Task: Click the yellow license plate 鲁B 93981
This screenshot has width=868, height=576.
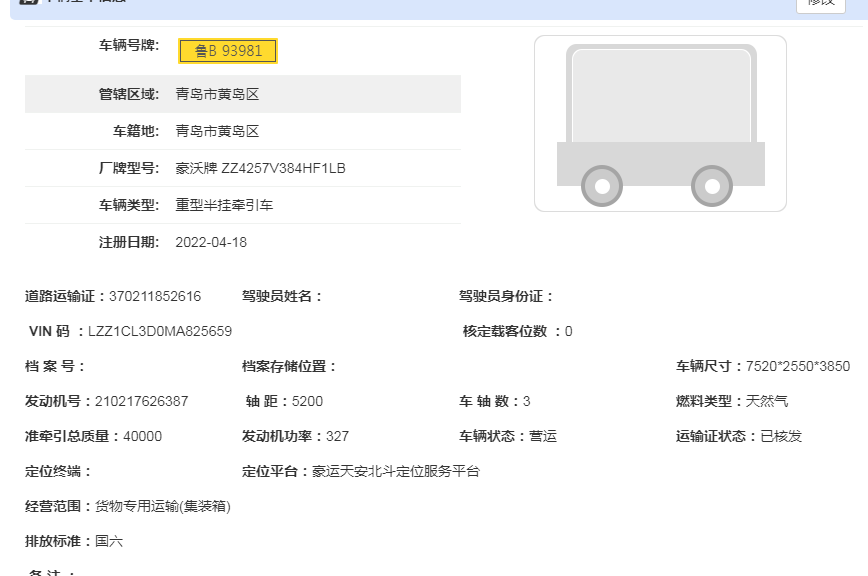Action: coord(228,51)
